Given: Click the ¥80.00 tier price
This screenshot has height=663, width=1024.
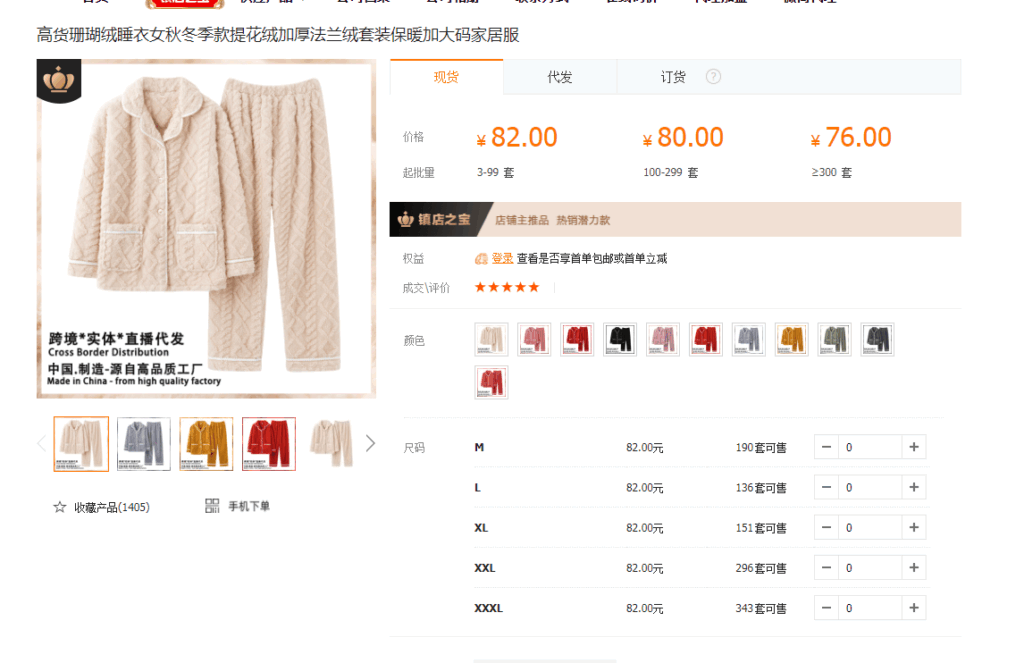Looking at the screenshot, I should [x=683, y=138].
